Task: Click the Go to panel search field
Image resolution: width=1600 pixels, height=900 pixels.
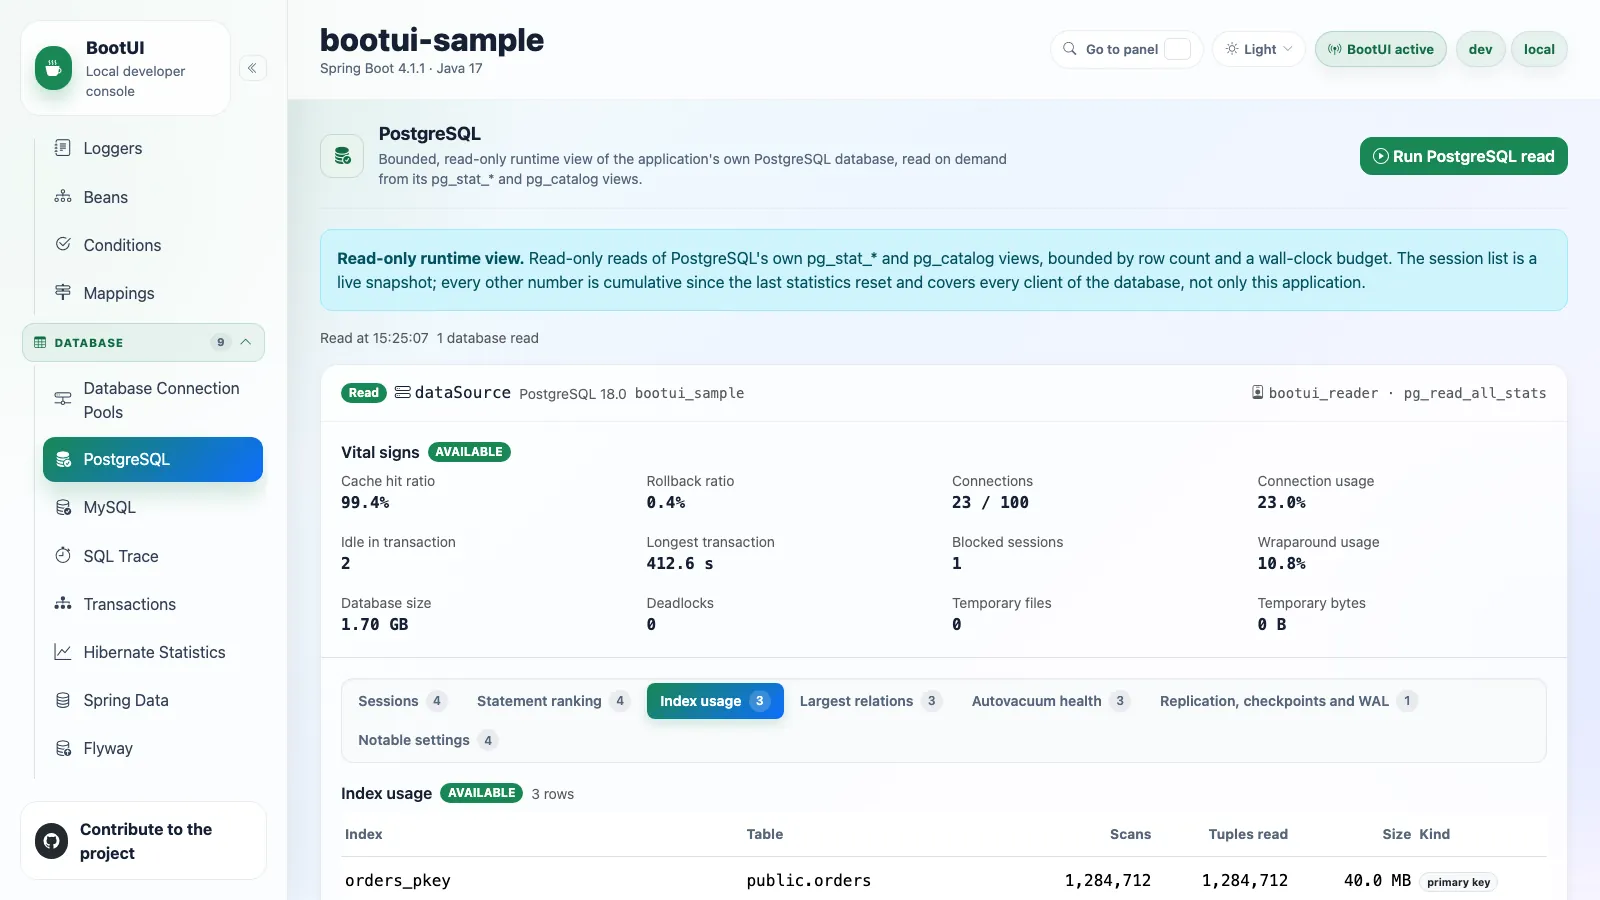Action: tap(1127, 49)
